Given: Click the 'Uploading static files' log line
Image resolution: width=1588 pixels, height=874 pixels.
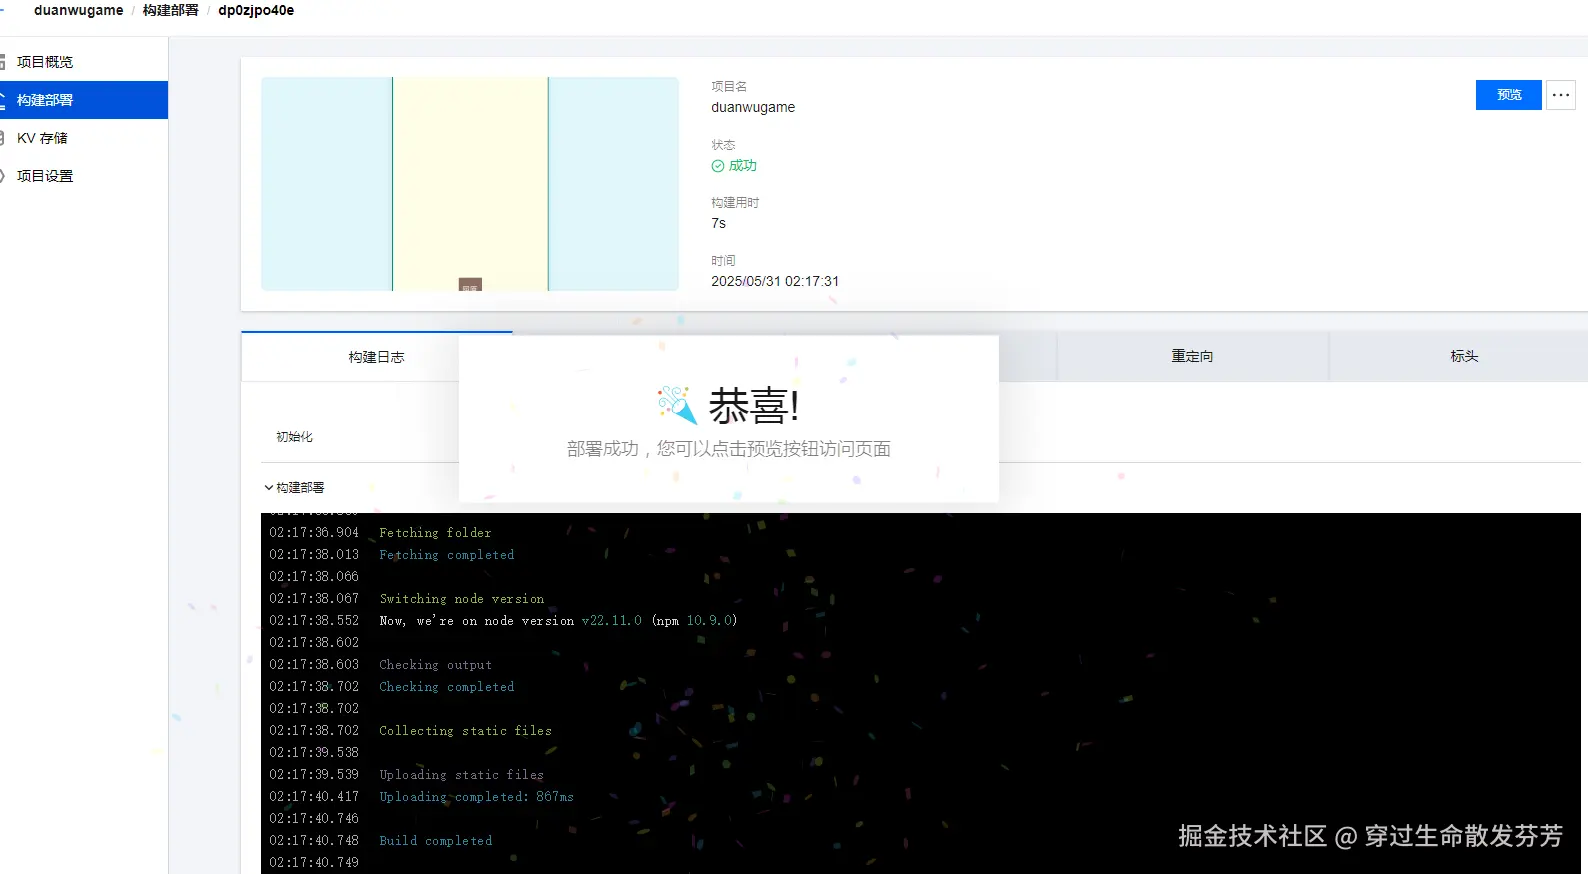Looking at the screenshot, I should pyautogui.click(x=462, y=775).
